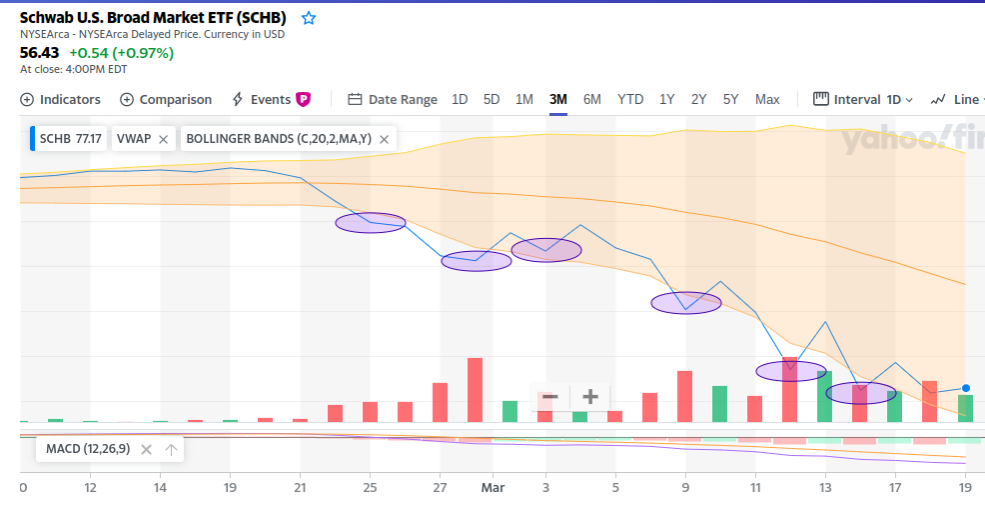Image resolution: width=985 pixels, height=516 pixels.
Task: Click the Events lightning icon
Action: click(237, 99)
